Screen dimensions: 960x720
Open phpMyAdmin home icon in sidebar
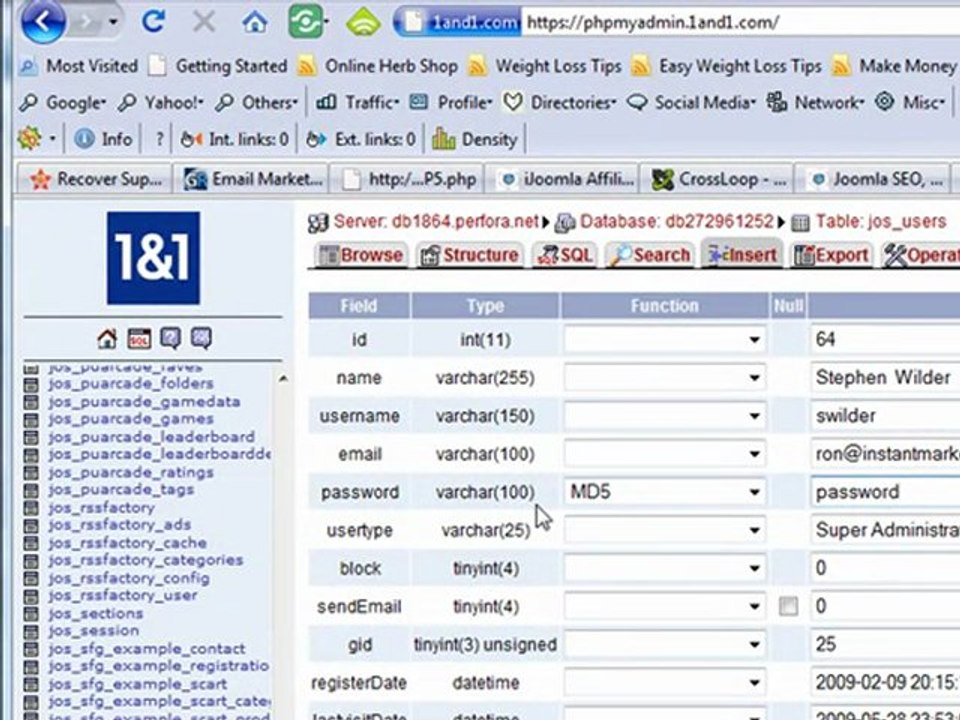107,338
